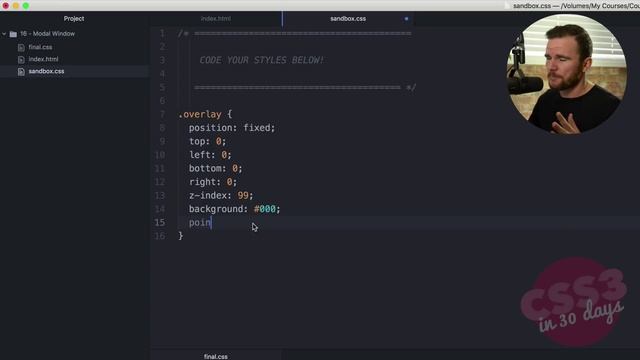Select sandbox.css in the project tree
Image resolution: width=640 pixels, height=360 pixels.
point(46,71)
